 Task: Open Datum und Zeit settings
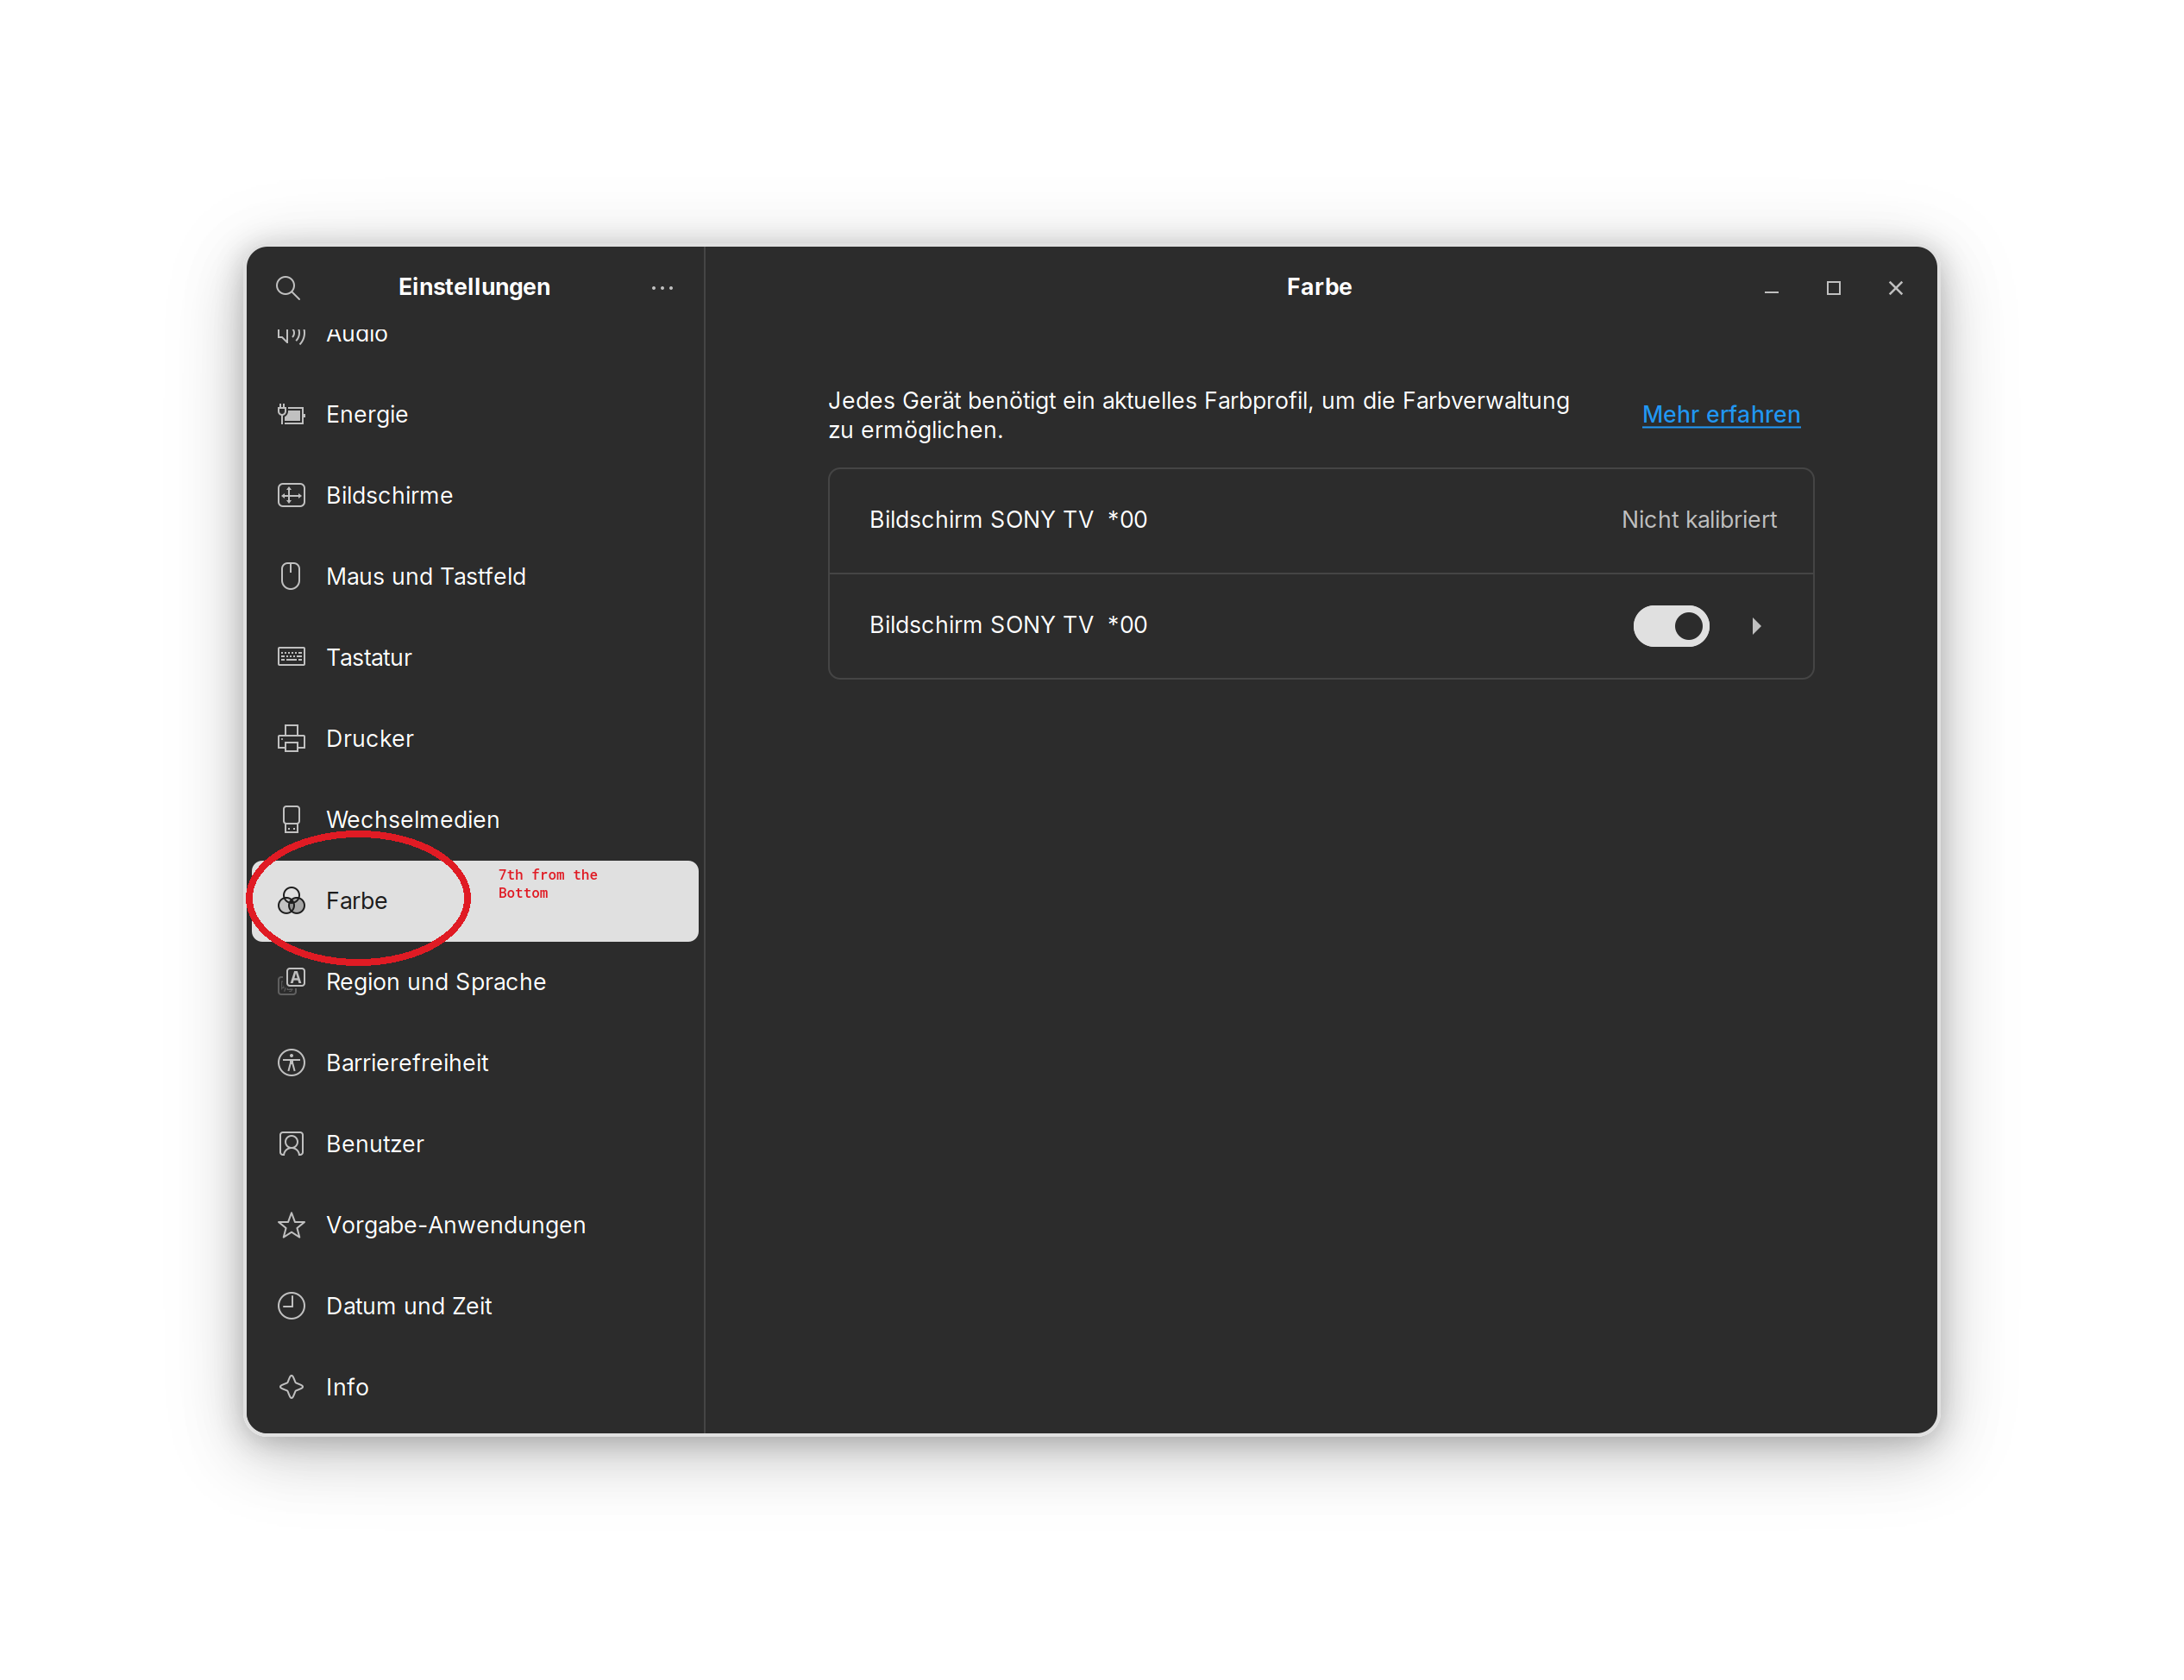[475, 1306]
